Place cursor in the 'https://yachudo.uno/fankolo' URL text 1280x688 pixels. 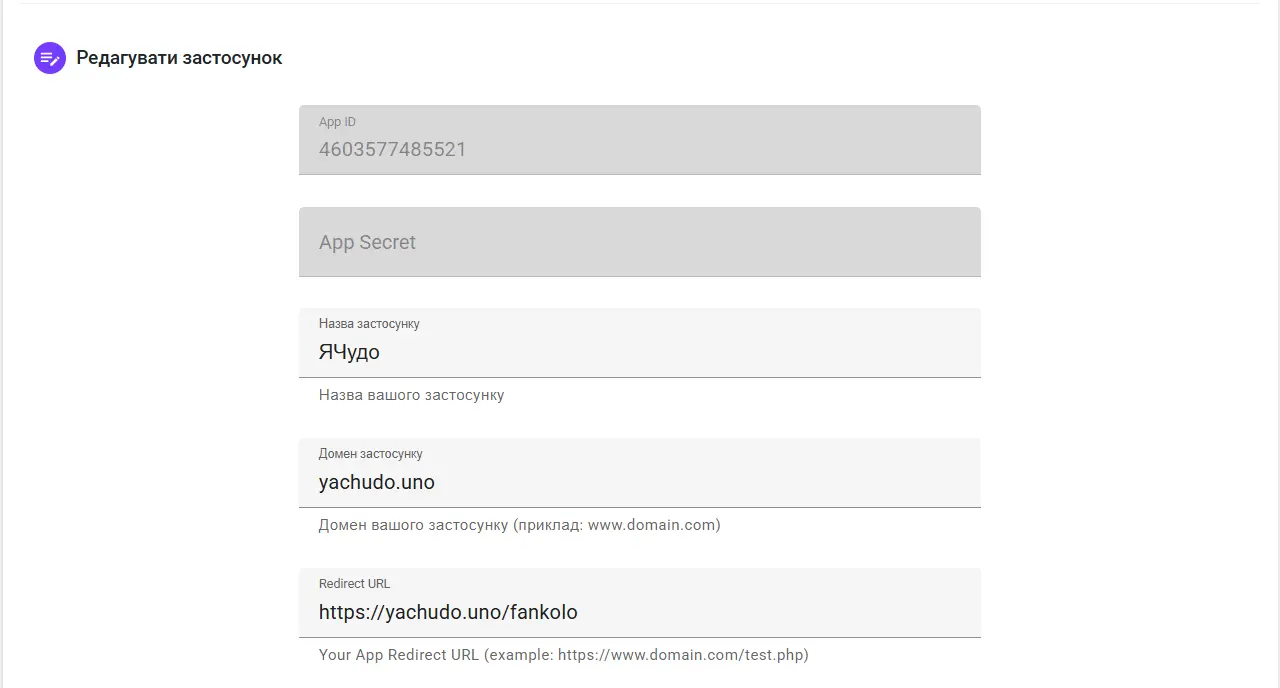(448, 613)
